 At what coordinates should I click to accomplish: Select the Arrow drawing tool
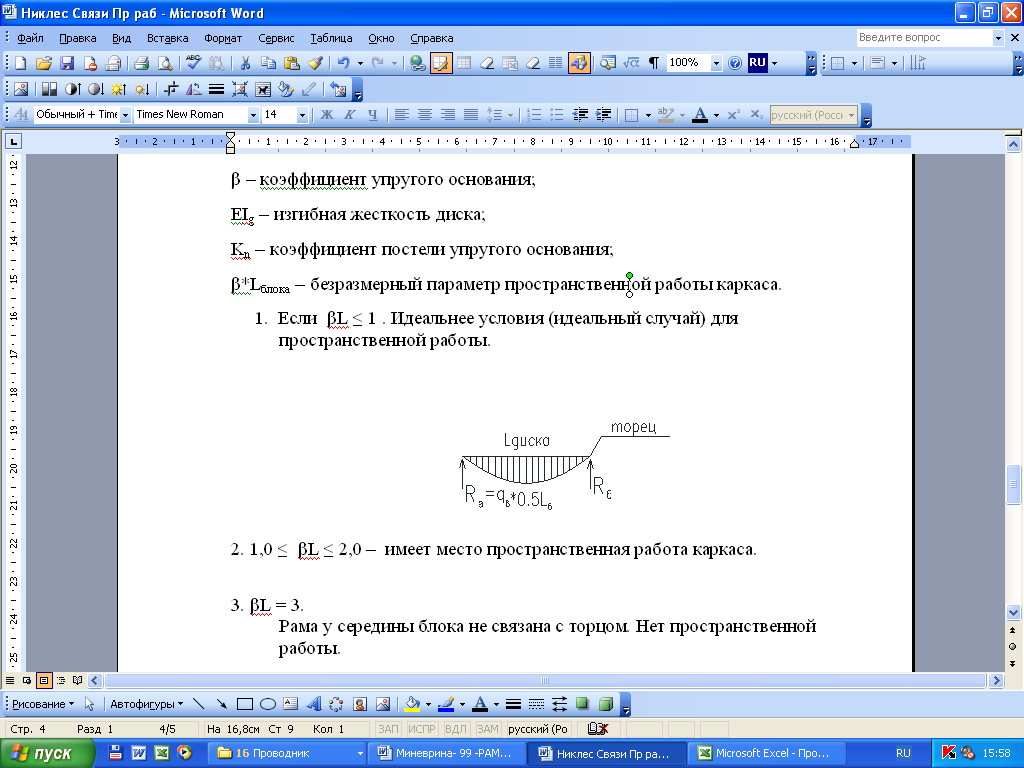[222, 704]
